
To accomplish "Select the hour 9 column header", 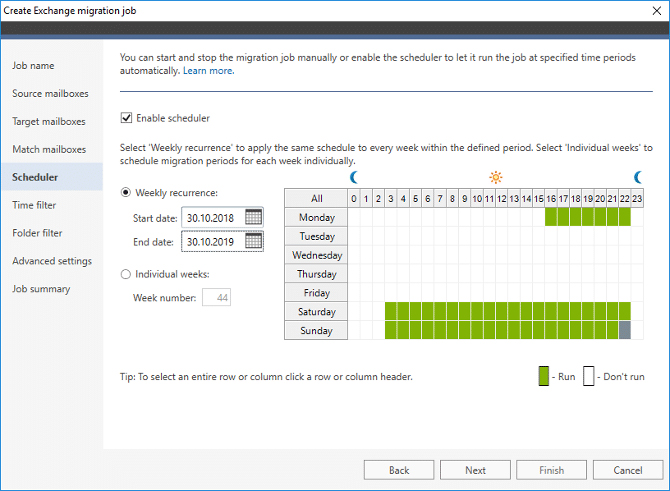I will tap(464, 198).
